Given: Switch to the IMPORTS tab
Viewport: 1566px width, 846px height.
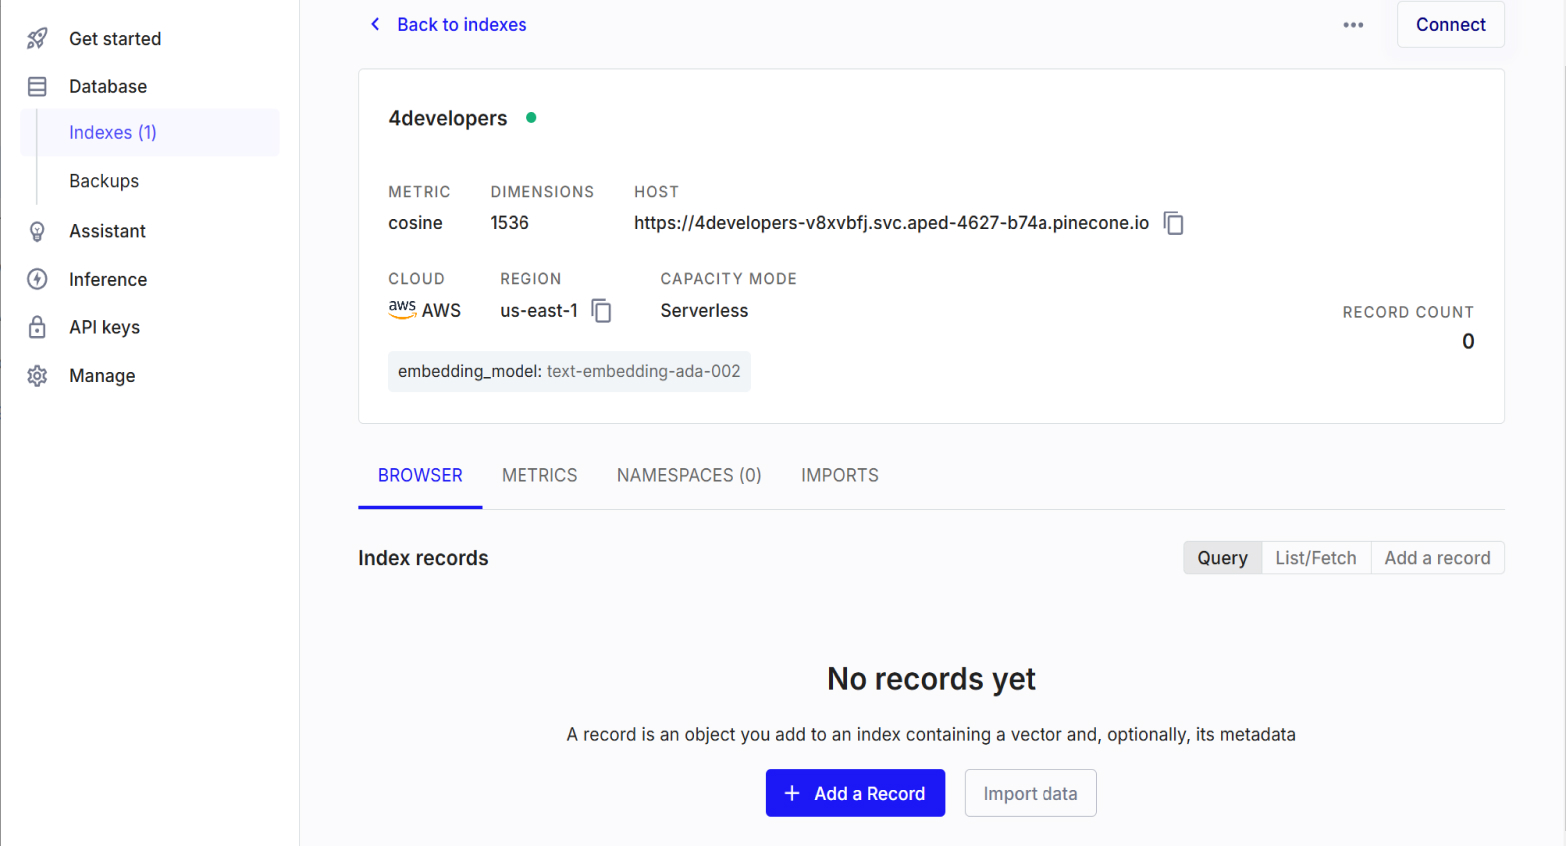Looking at the screenshot, I should (840, 475).
